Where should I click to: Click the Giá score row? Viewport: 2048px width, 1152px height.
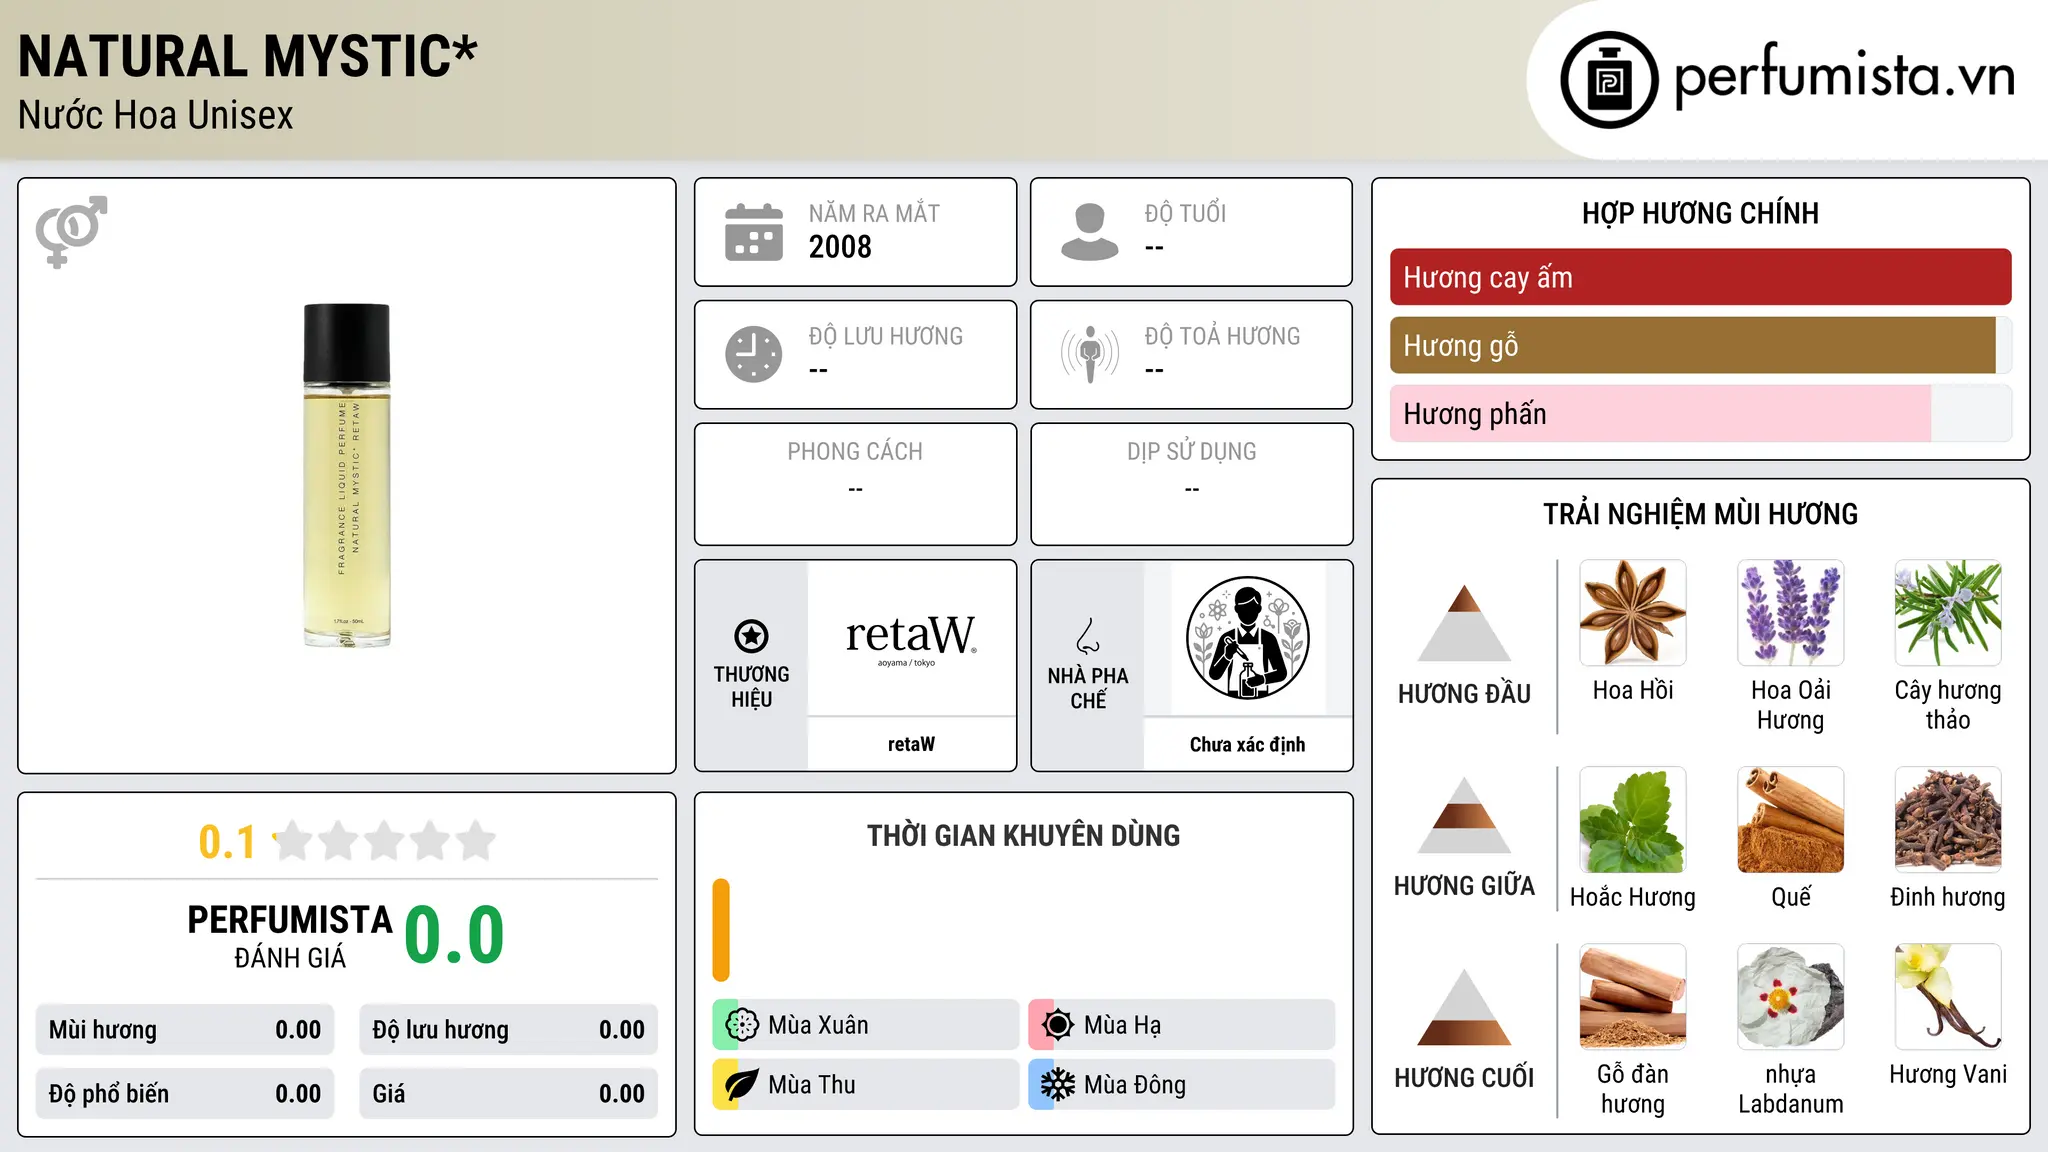pyautogui.click(x=508, y=1094)
